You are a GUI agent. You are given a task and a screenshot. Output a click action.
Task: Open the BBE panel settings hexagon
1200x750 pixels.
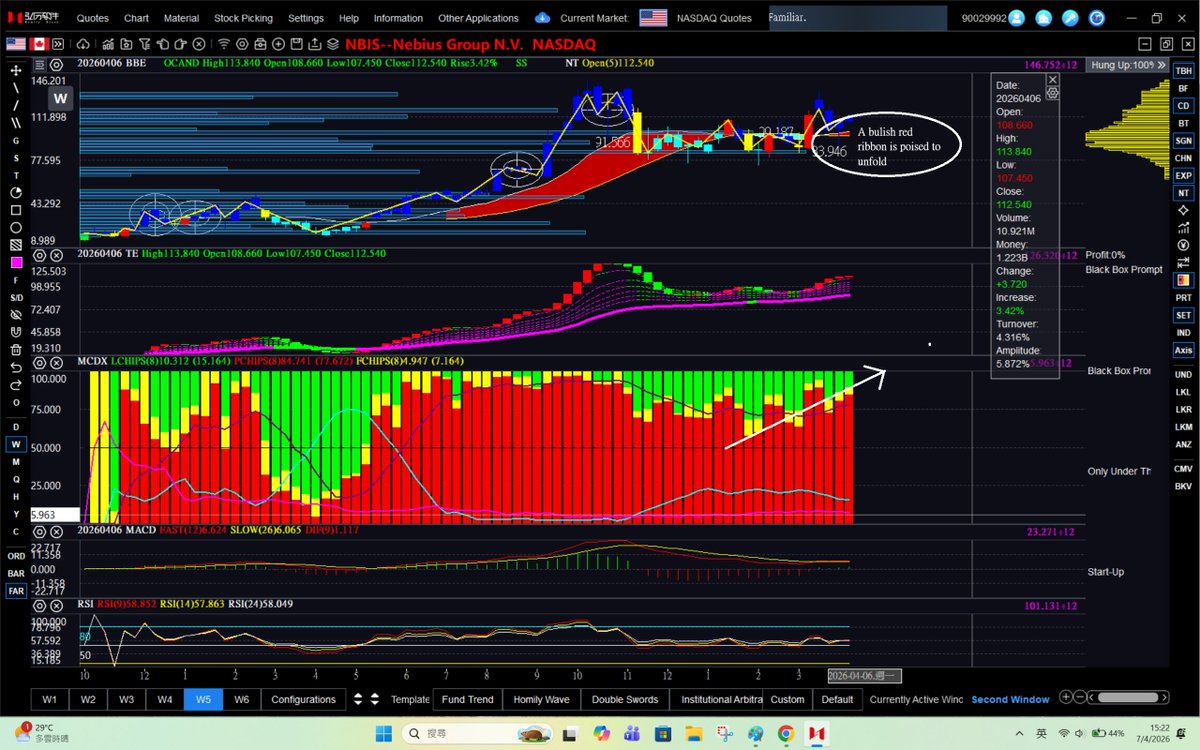click(56, 63)
